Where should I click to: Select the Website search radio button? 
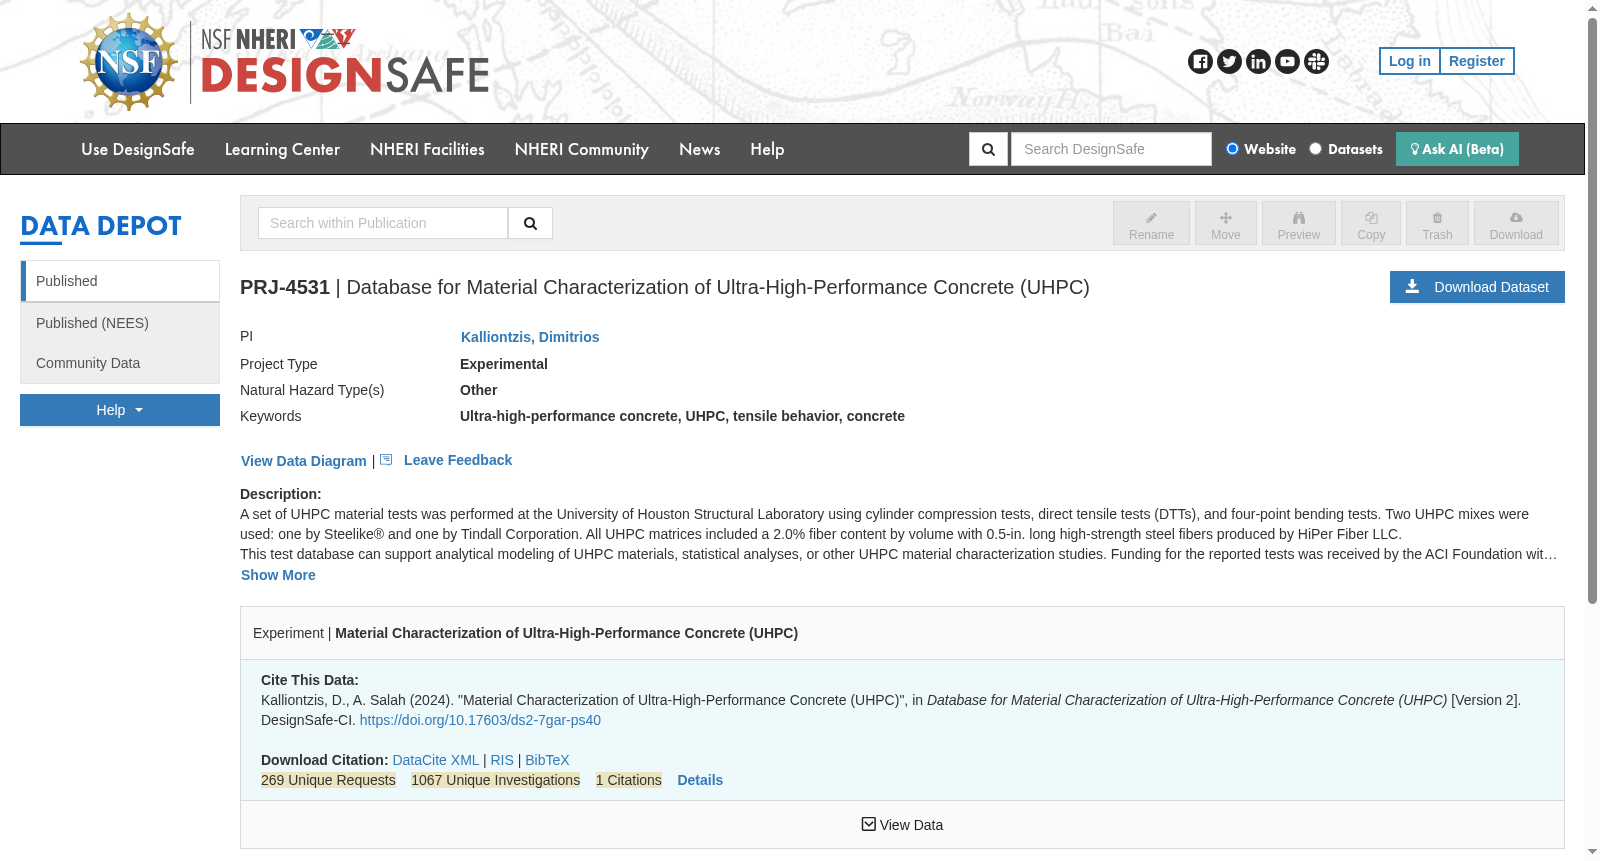tap(1232, 149)
